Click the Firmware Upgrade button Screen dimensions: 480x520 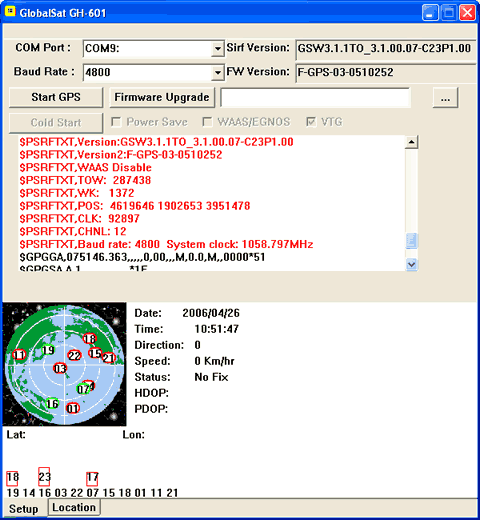pos(162,97)
